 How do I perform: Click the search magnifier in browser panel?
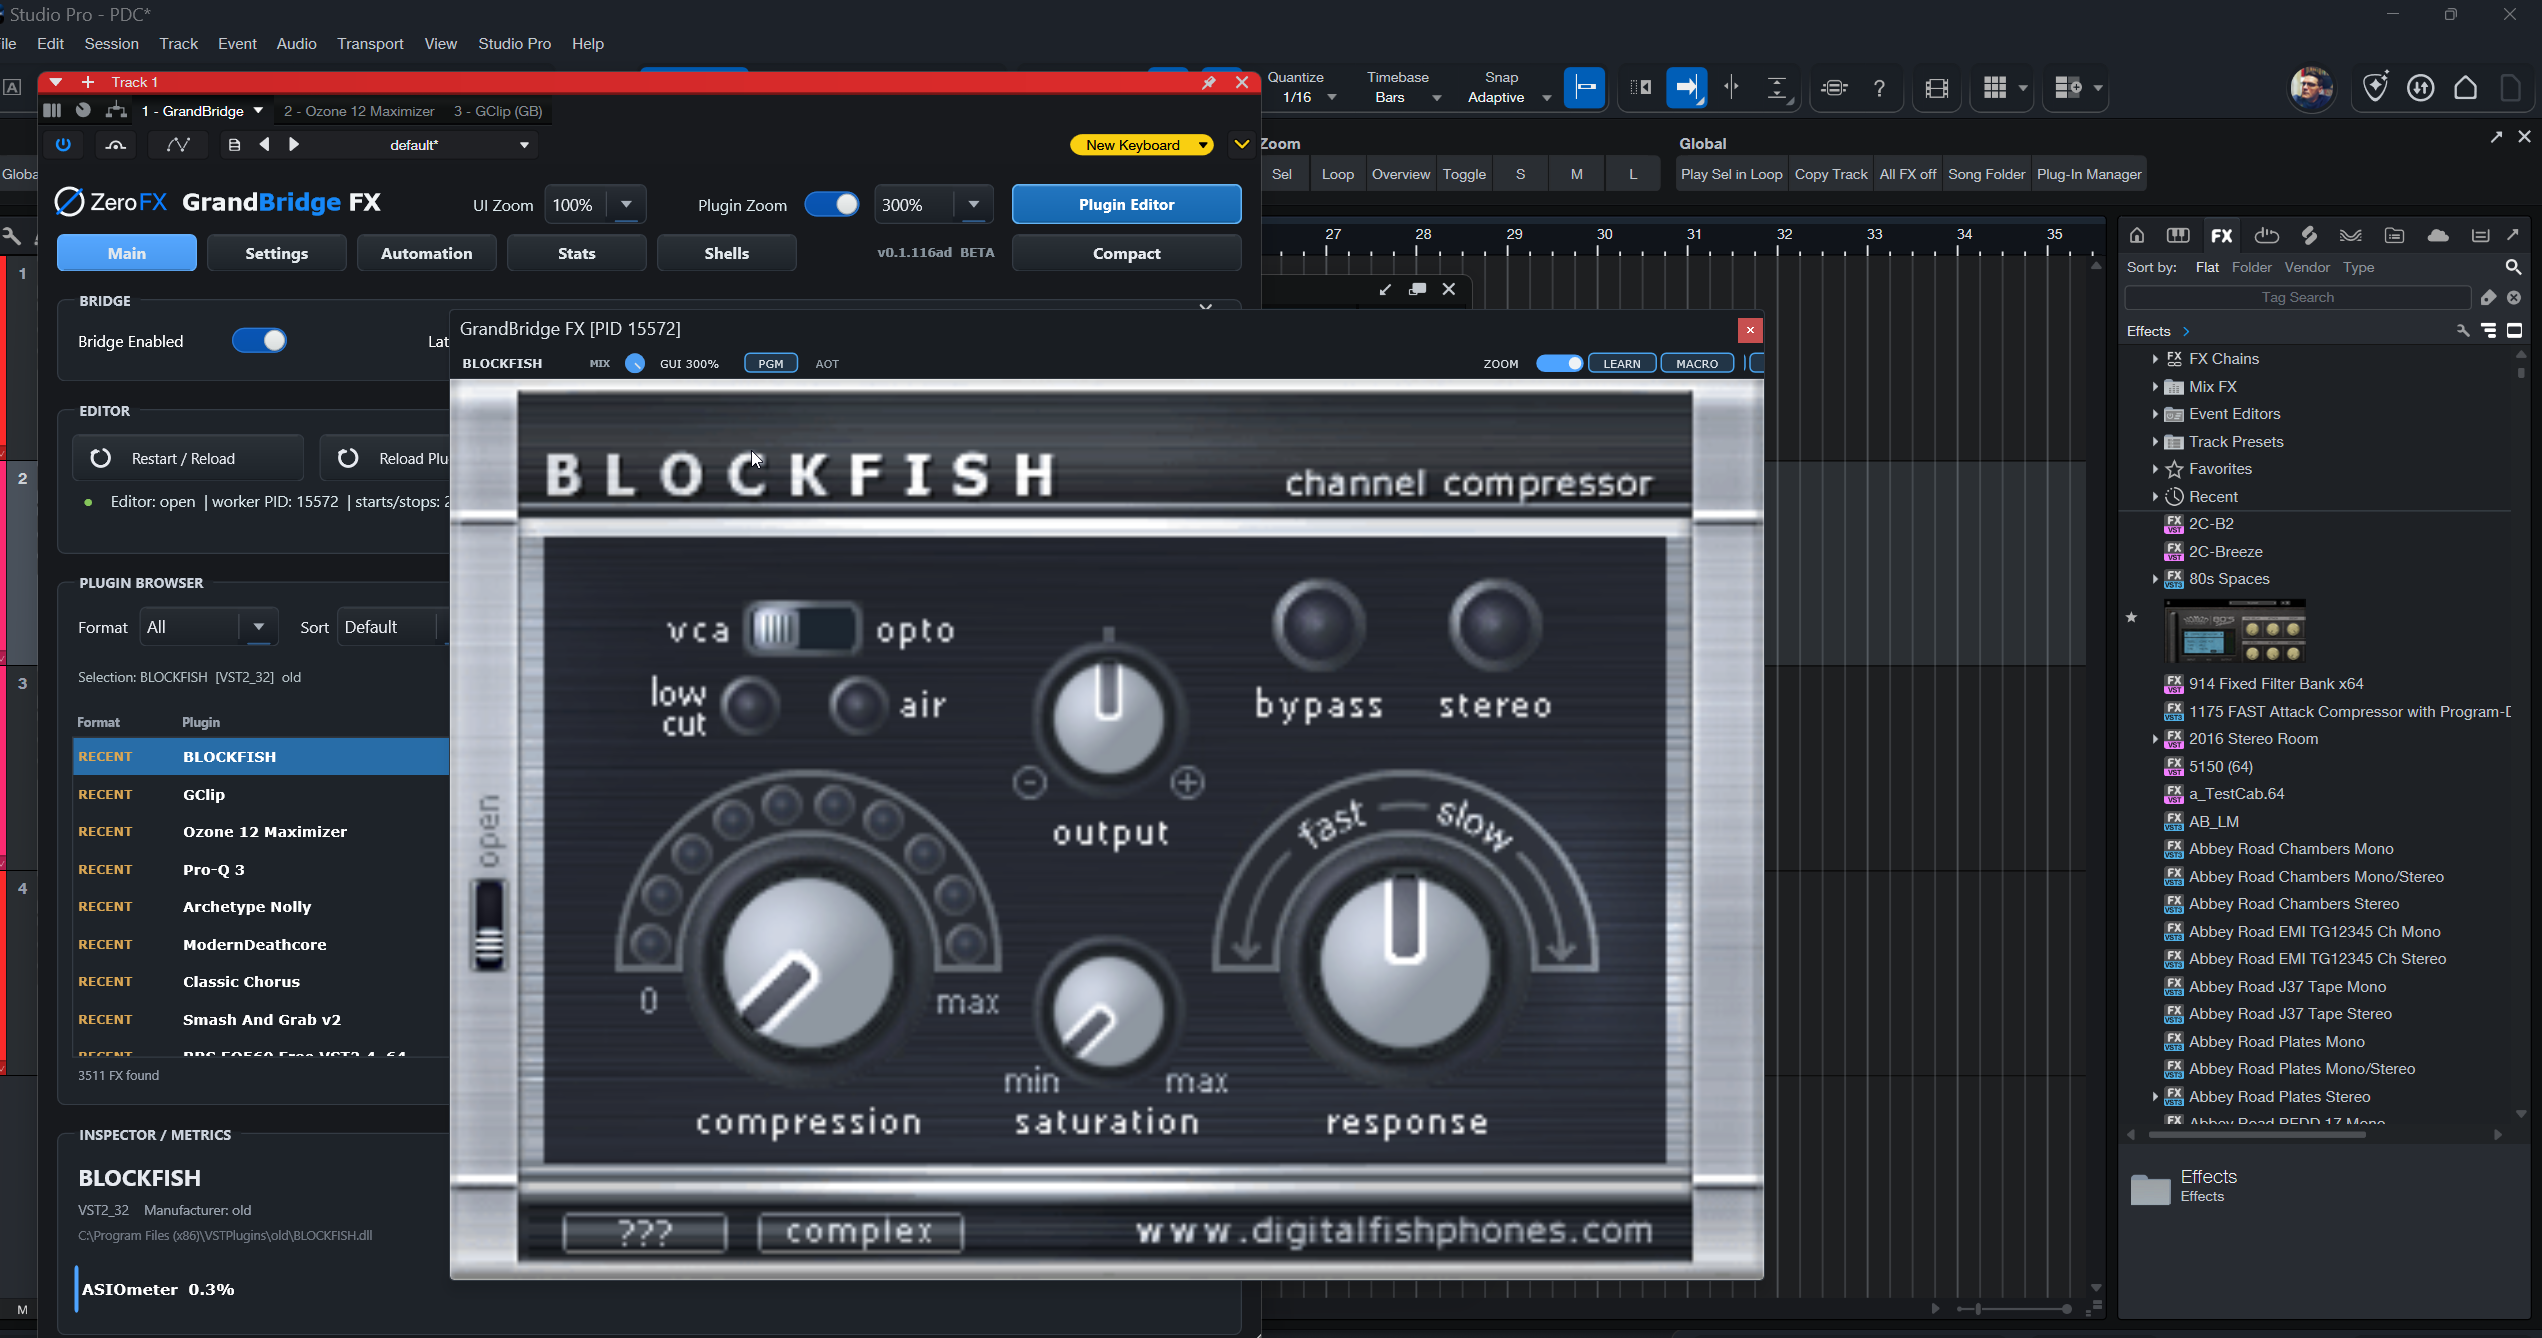[2513, 267]
